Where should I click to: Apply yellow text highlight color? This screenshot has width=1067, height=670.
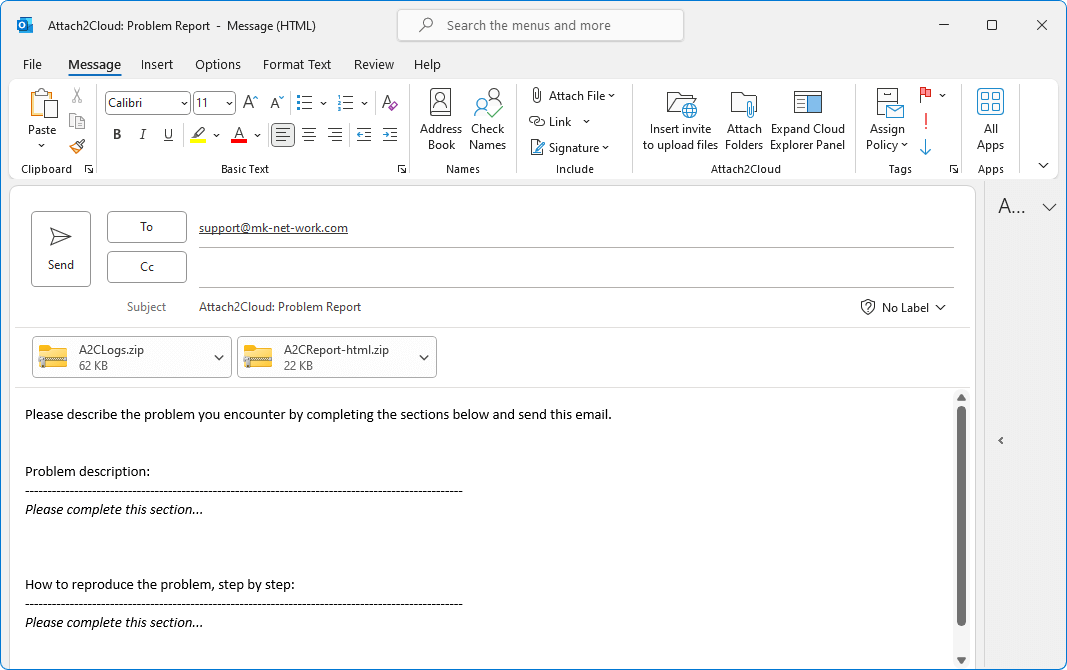point(198,135)
